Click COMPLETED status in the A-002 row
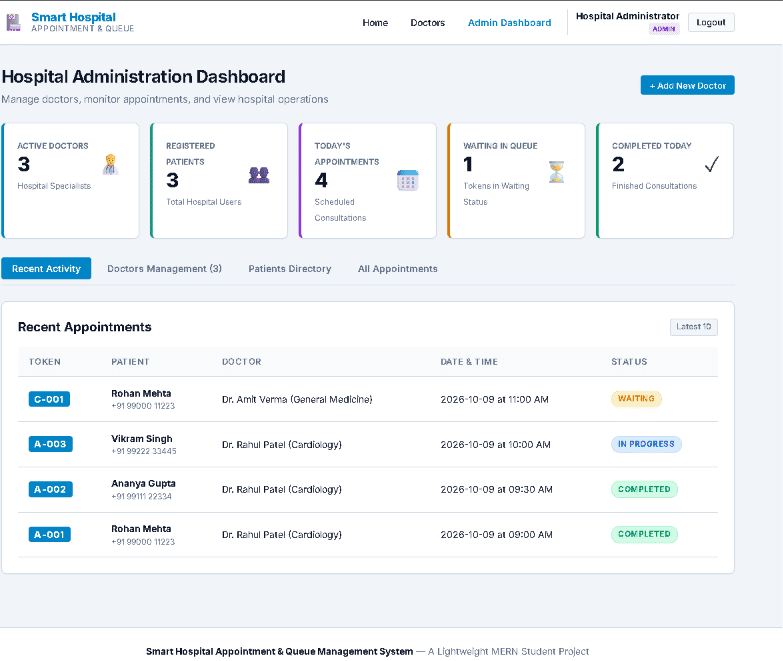Screen dimensions: 783x661 (x=644, y=489)
